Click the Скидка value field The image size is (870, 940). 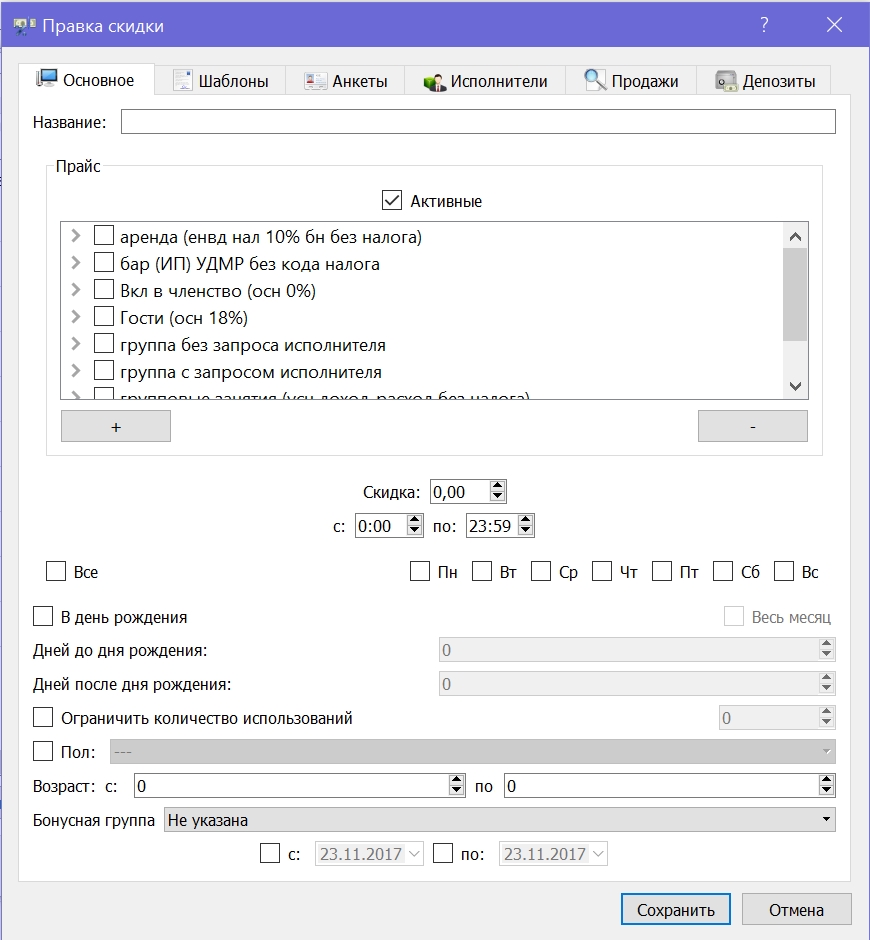(x=460, y=492)
